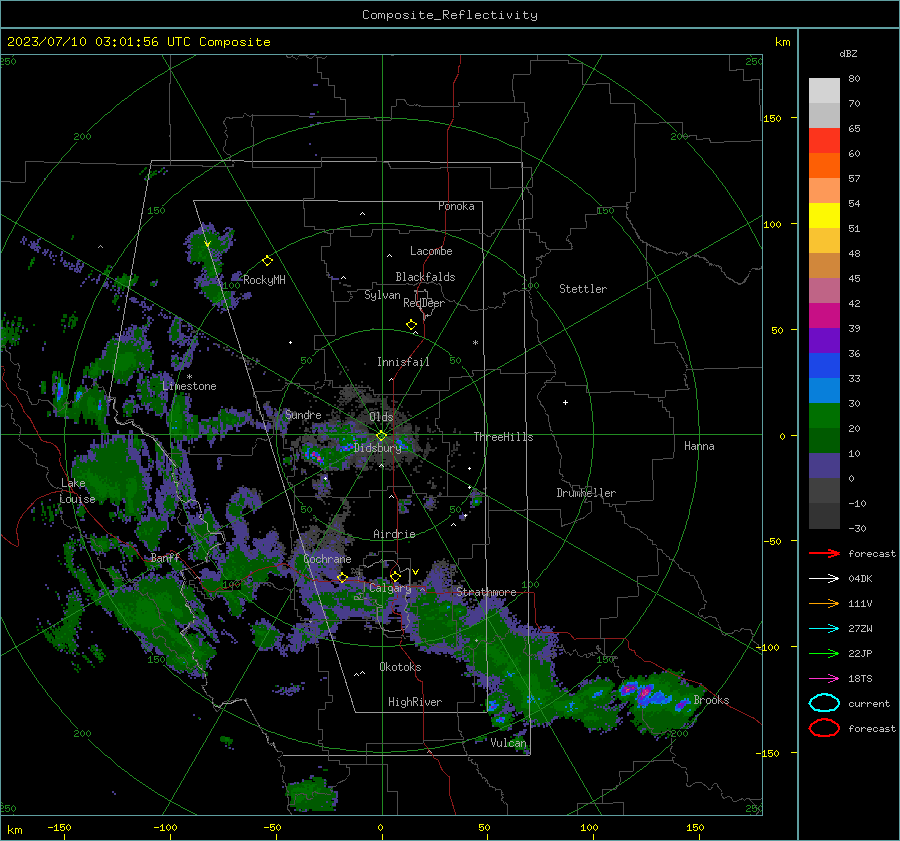Click the Didsbury city label
This screenshot has width=900, height=841.
[377, 448]
